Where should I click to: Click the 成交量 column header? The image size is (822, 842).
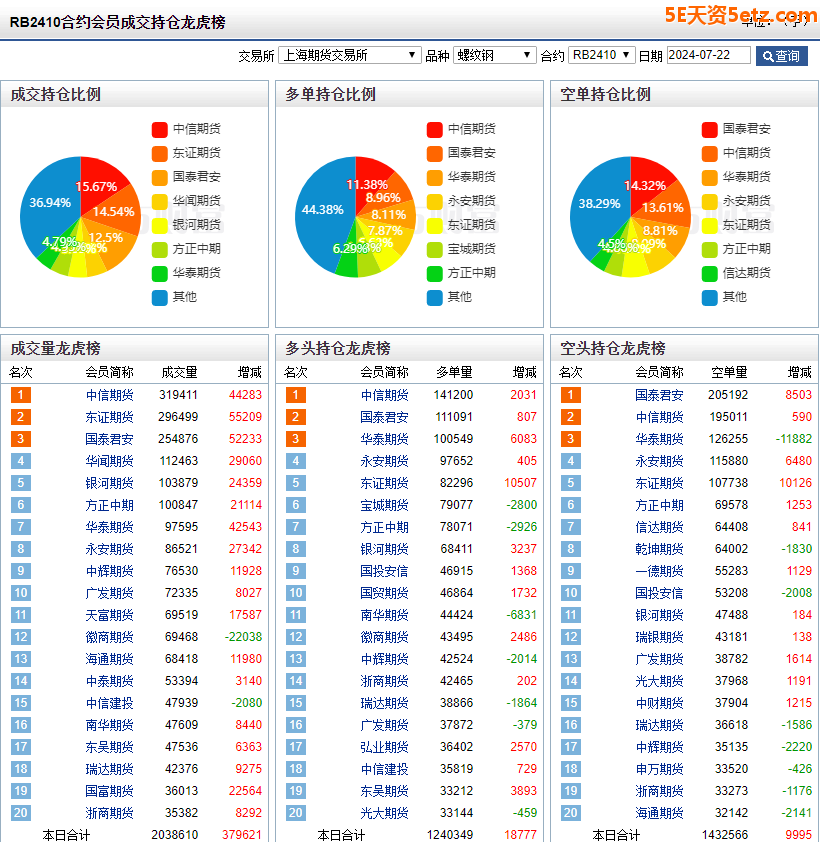pos(179,372)
